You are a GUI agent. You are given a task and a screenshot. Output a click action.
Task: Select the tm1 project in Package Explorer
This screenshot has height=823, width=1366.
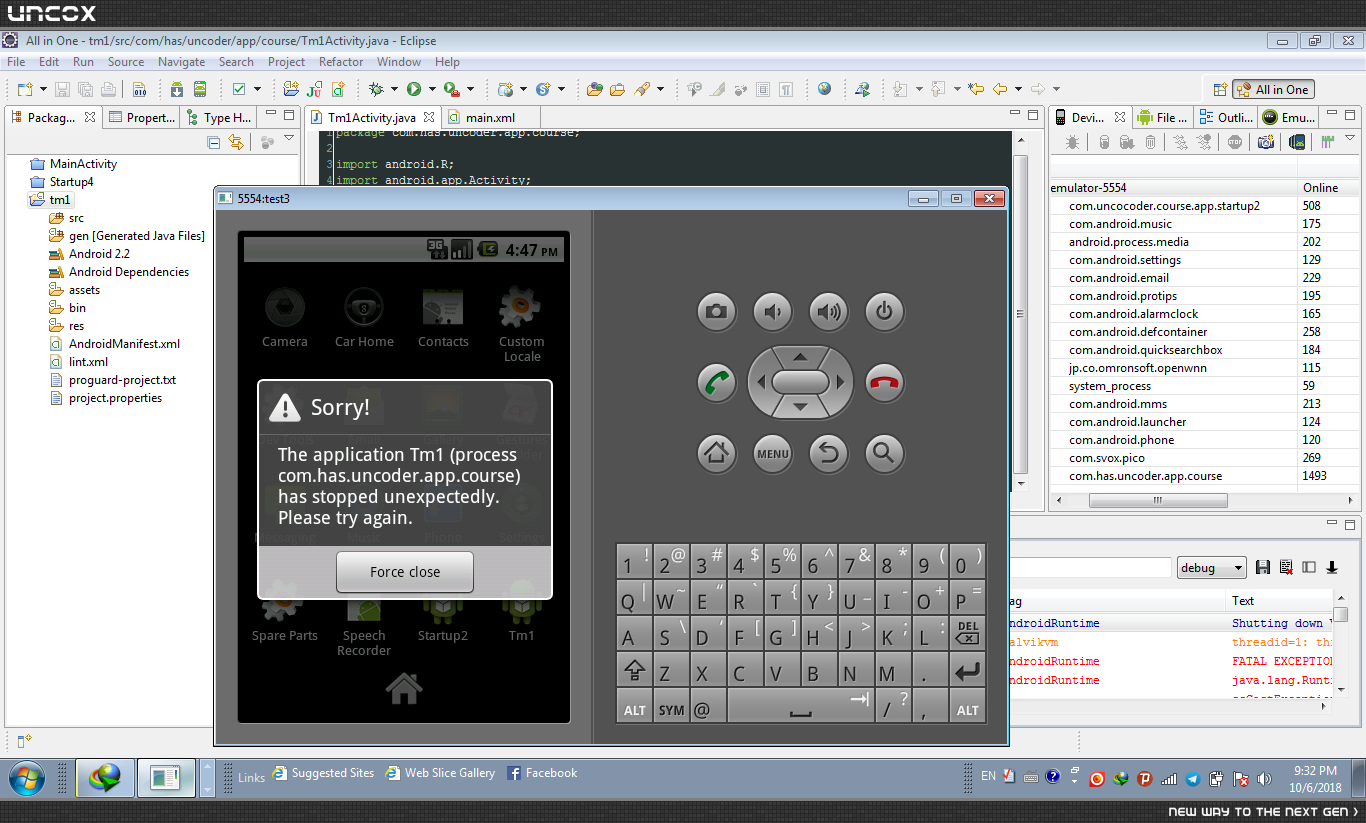[60, 200]
